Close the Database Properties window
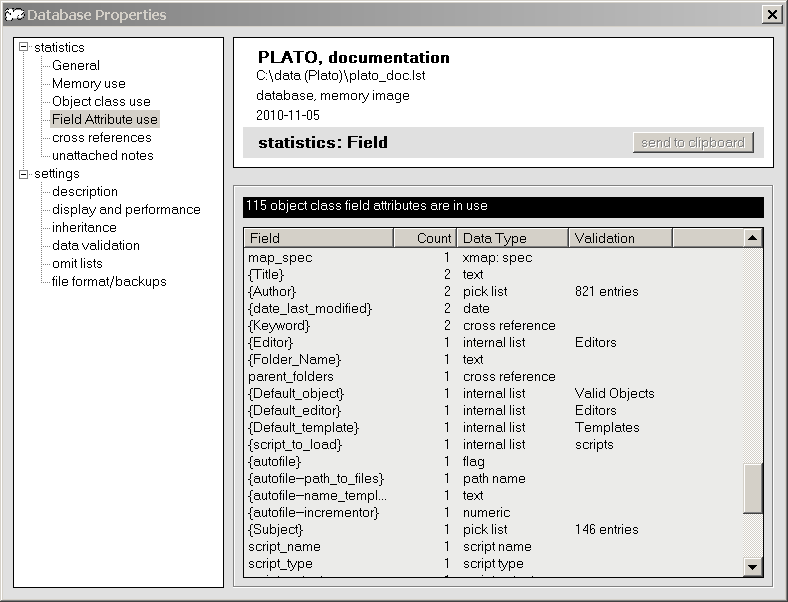 (771, 14)
